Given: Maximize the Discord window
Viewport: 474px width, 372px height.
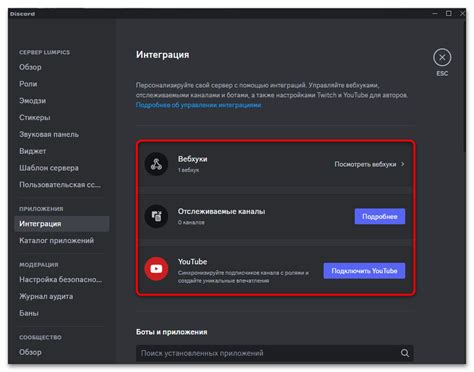Looking at the screenshot, I should 449,13.
